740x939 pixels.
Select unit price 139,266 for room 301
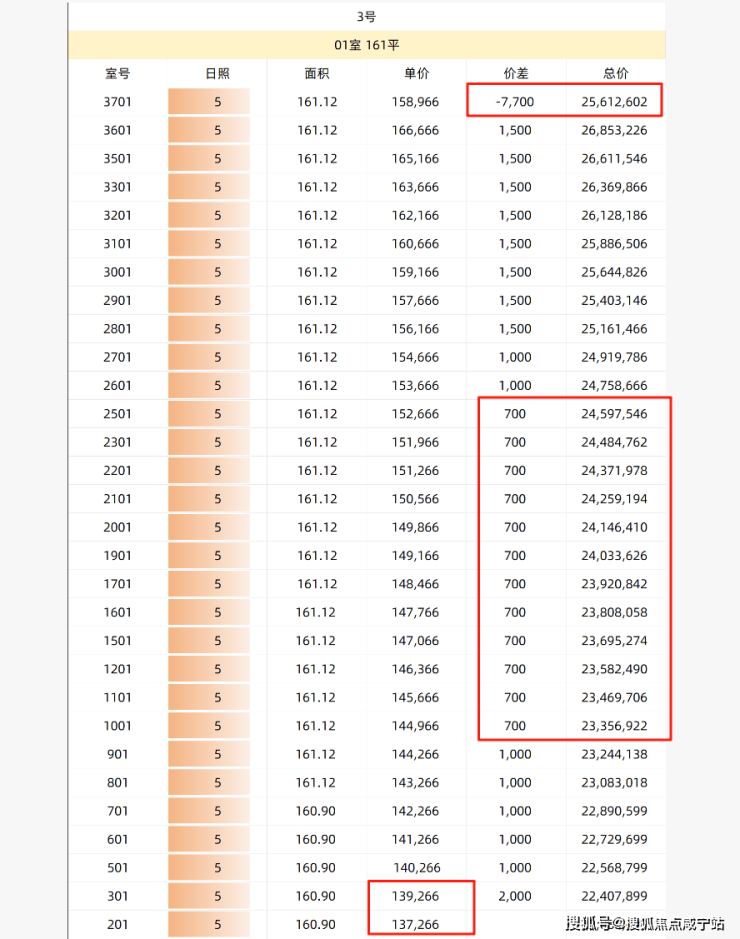click(416, 896)
